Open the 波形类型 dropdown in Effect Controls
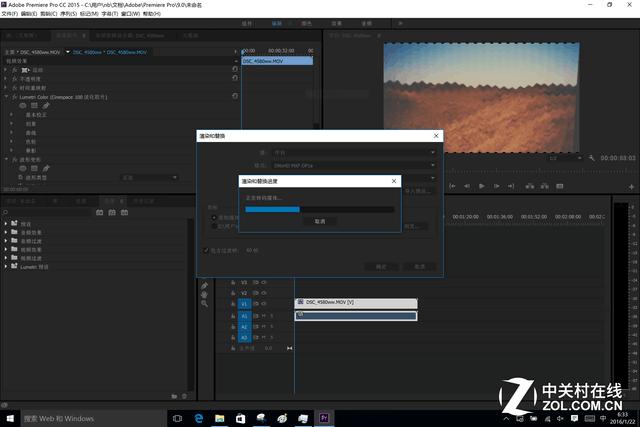Image resolution: width=640 pixels, height=427 pixels. pyautogui.click(x=149, y=178)
